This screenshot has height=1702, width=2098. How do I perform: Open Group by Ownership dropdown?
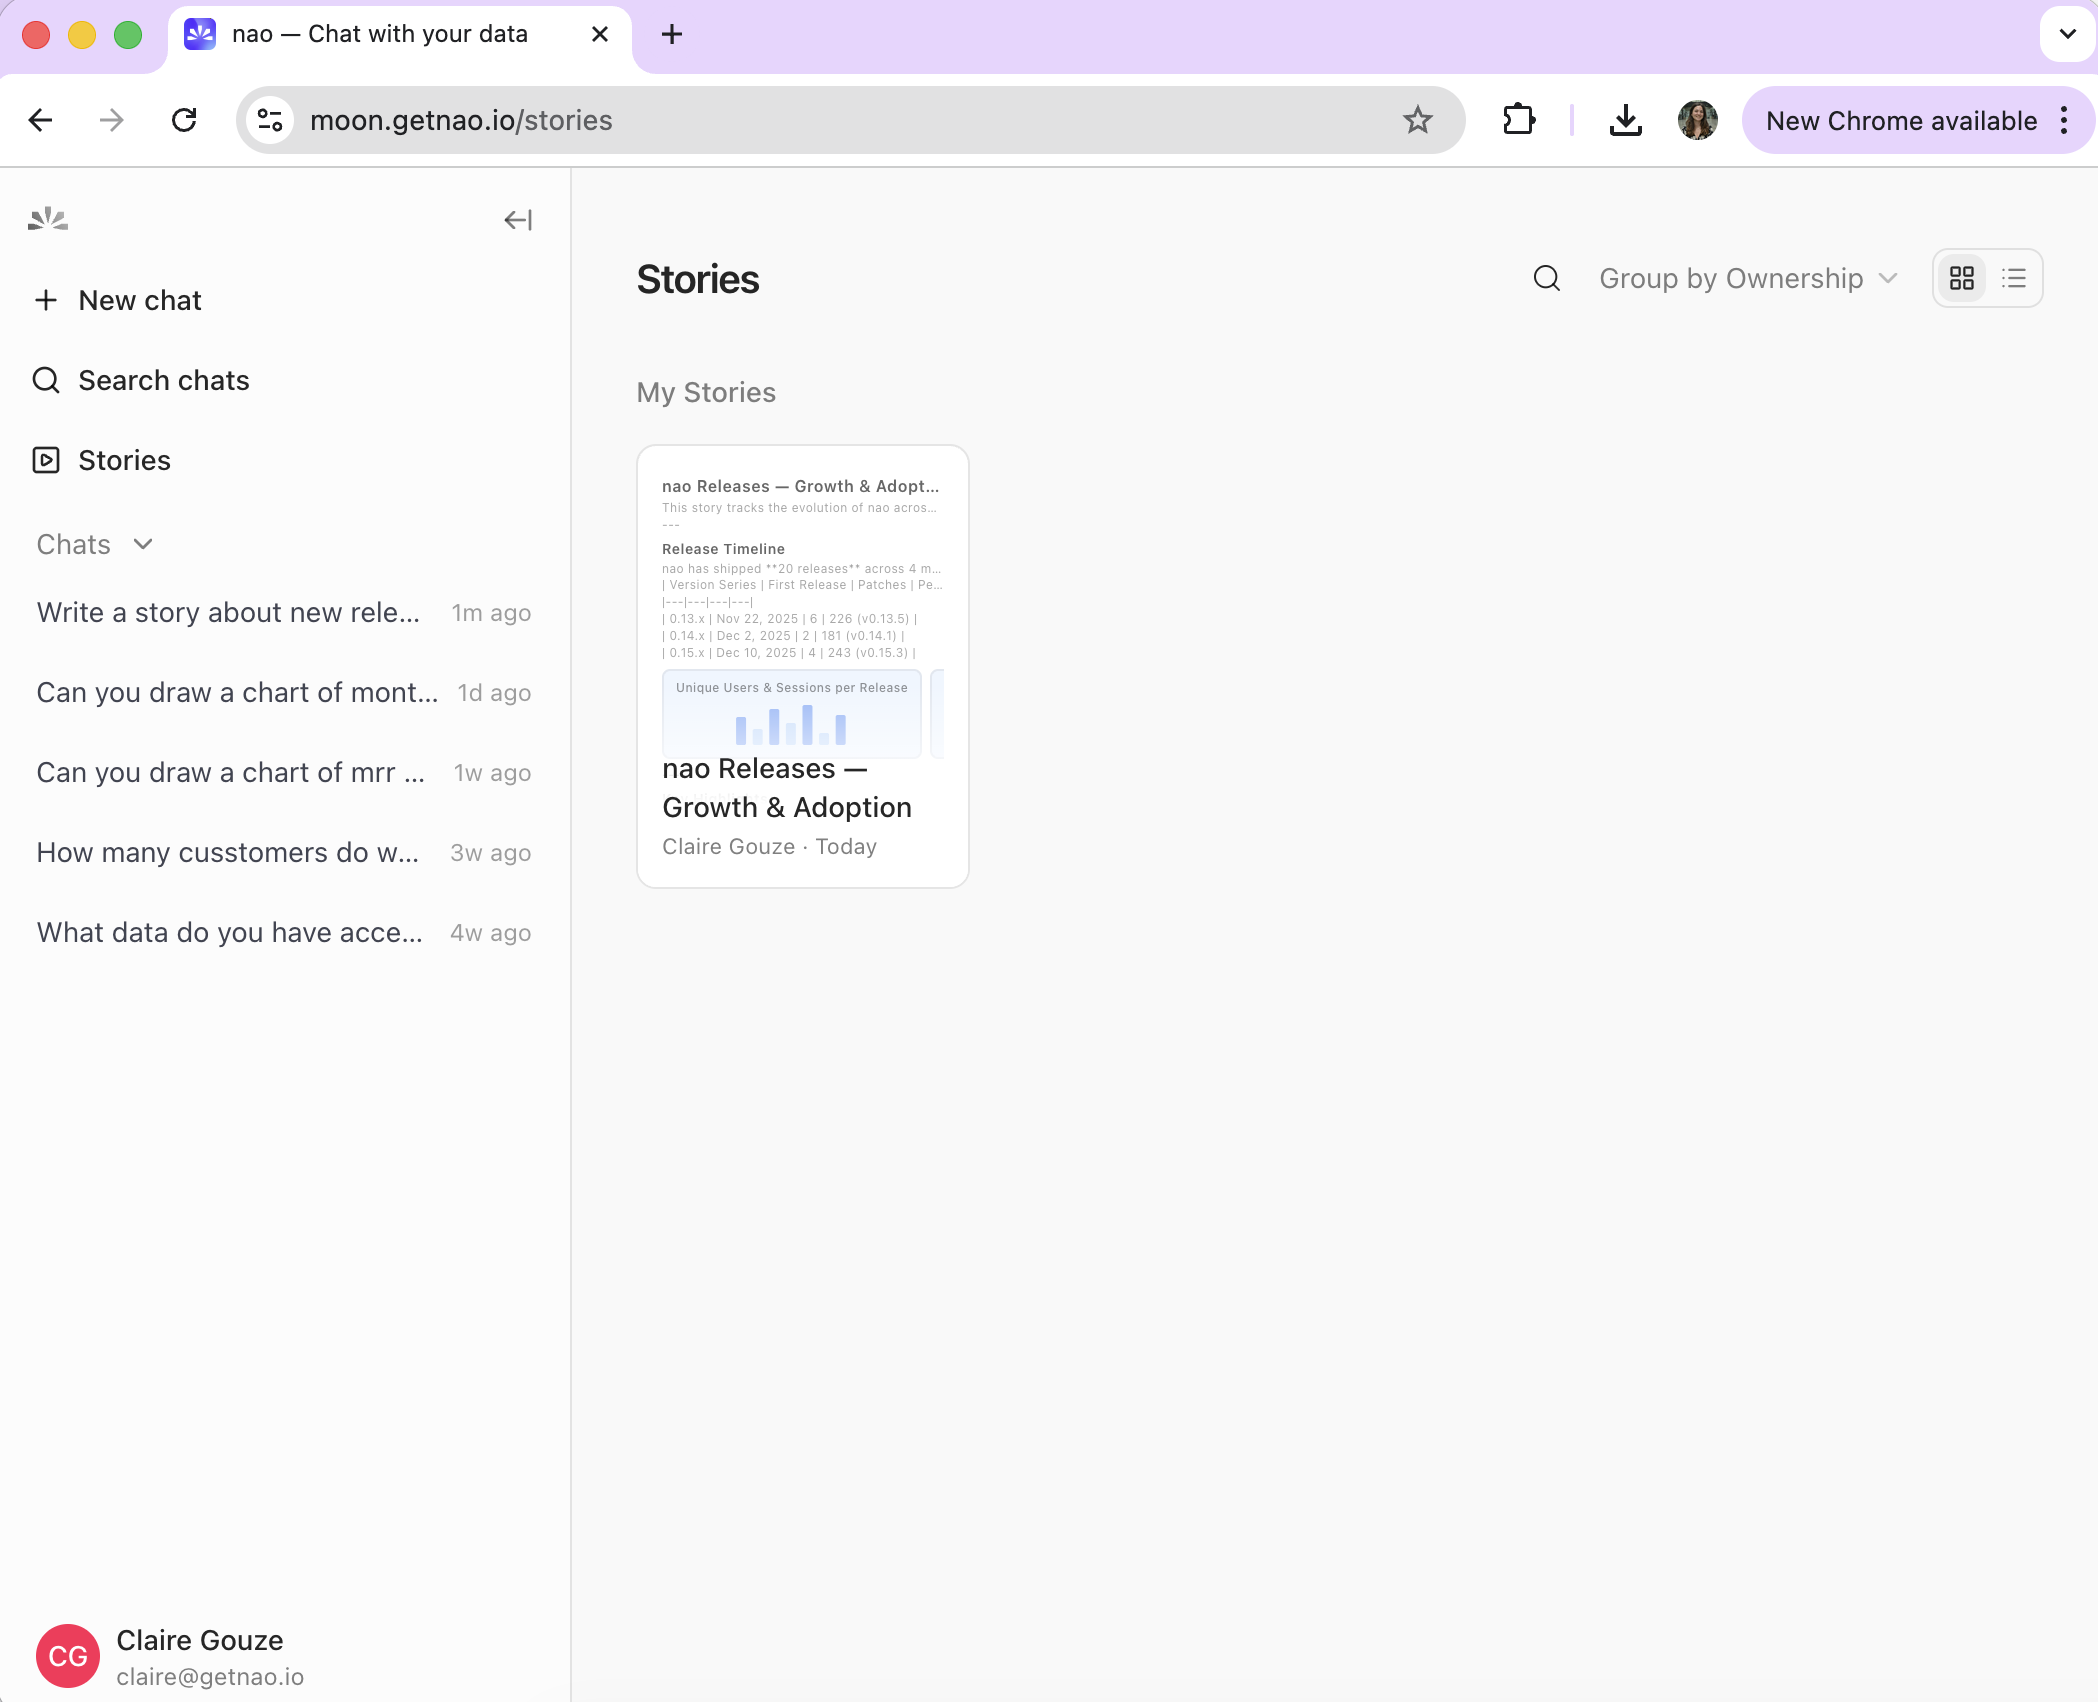tap(1747, 279)
